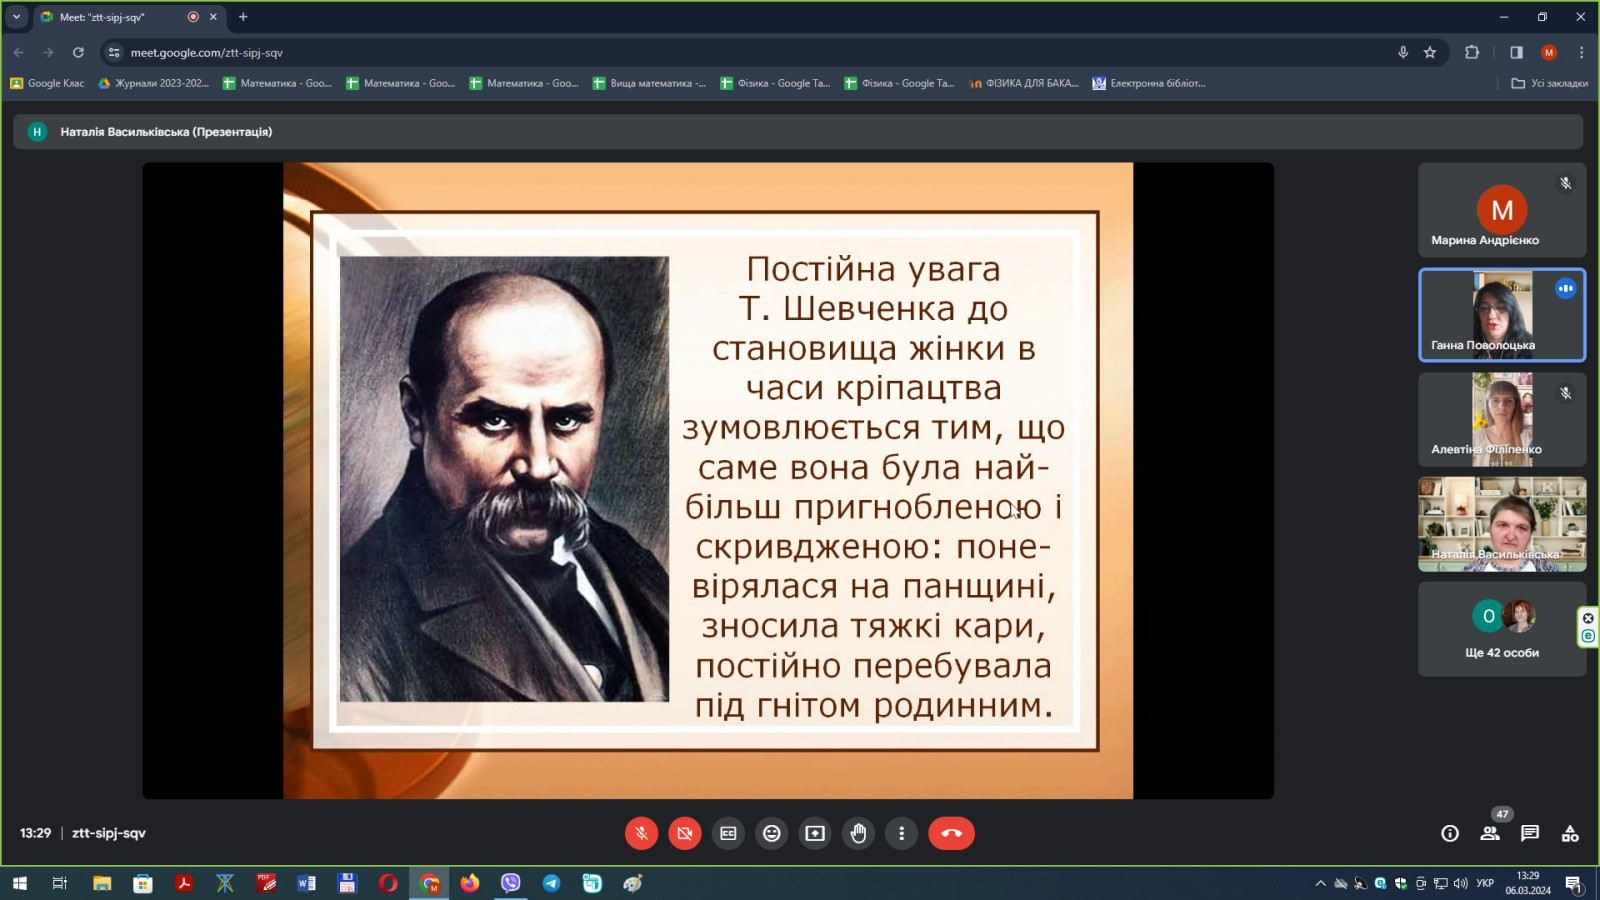Viewport: 1600px width, 900px height.
Task: Open the tab search dropdown arrow
Action: coord(16,16)
